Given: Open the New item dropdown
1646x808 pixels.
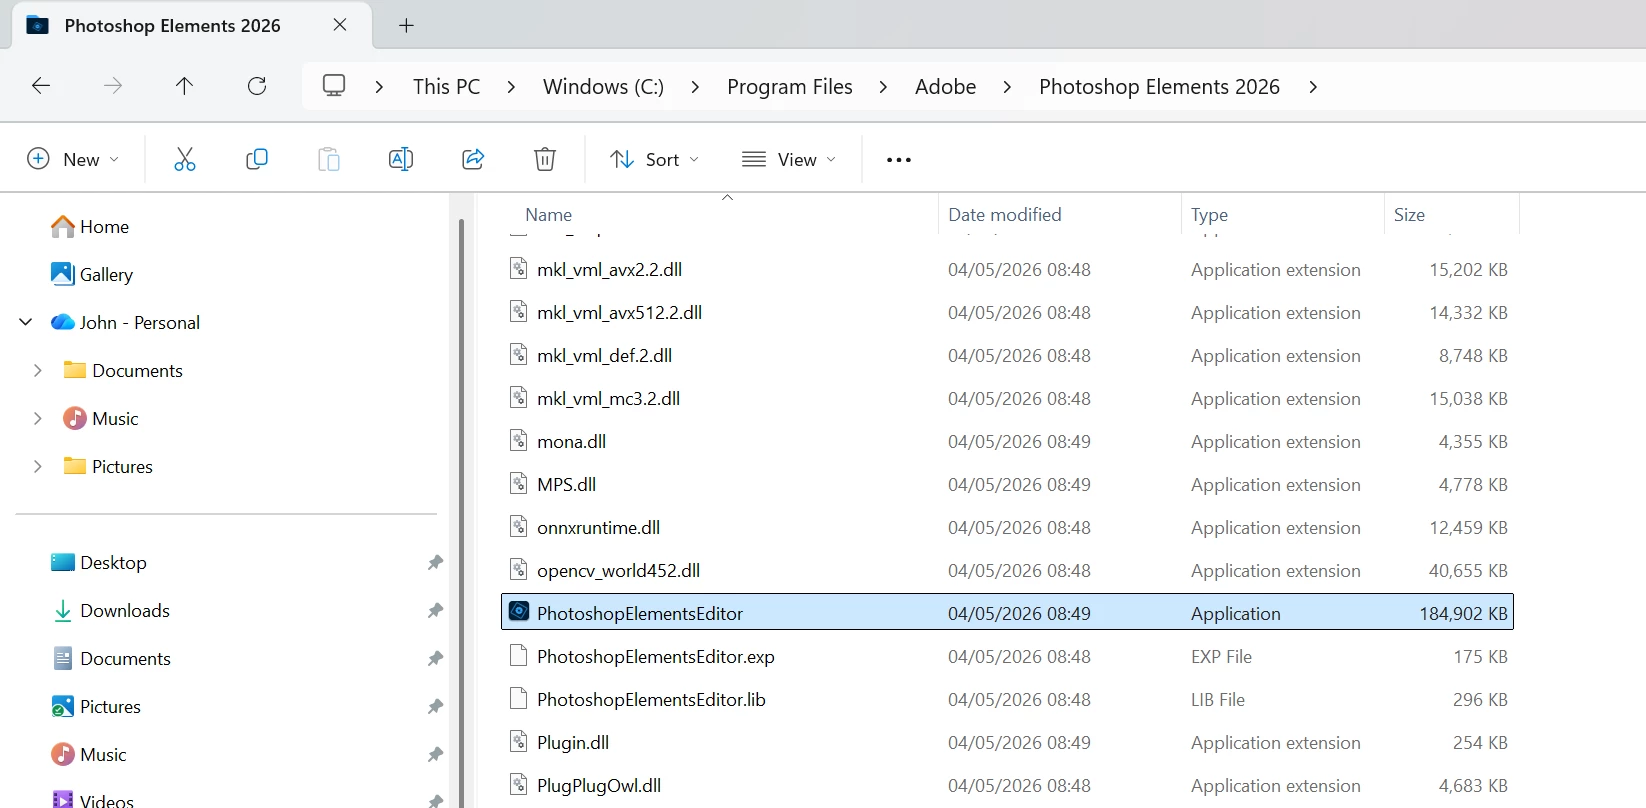Looking at the screenshot, I should pos(73,159).
